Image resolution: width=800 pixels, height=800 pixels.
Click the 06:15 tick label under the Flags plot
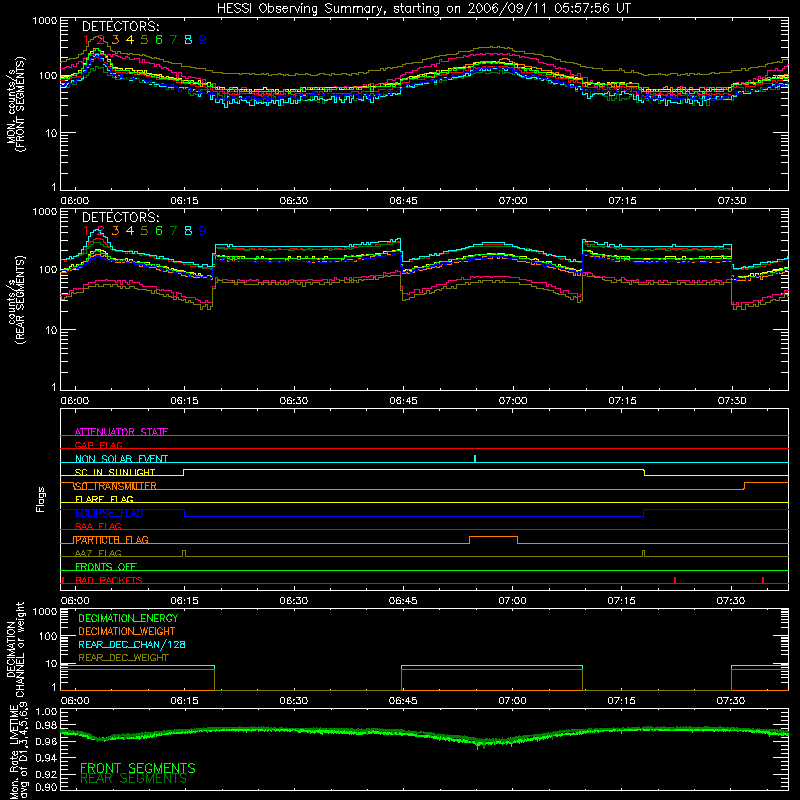184,601
